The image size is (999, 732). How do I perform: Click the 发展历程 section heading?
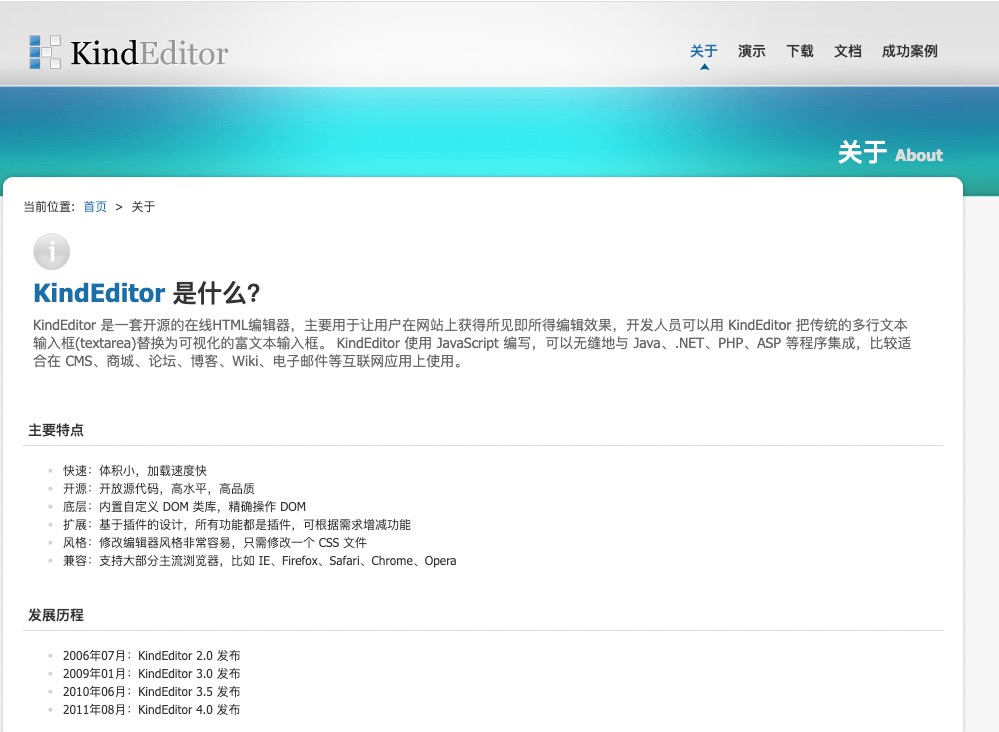(x=56, y=615)
